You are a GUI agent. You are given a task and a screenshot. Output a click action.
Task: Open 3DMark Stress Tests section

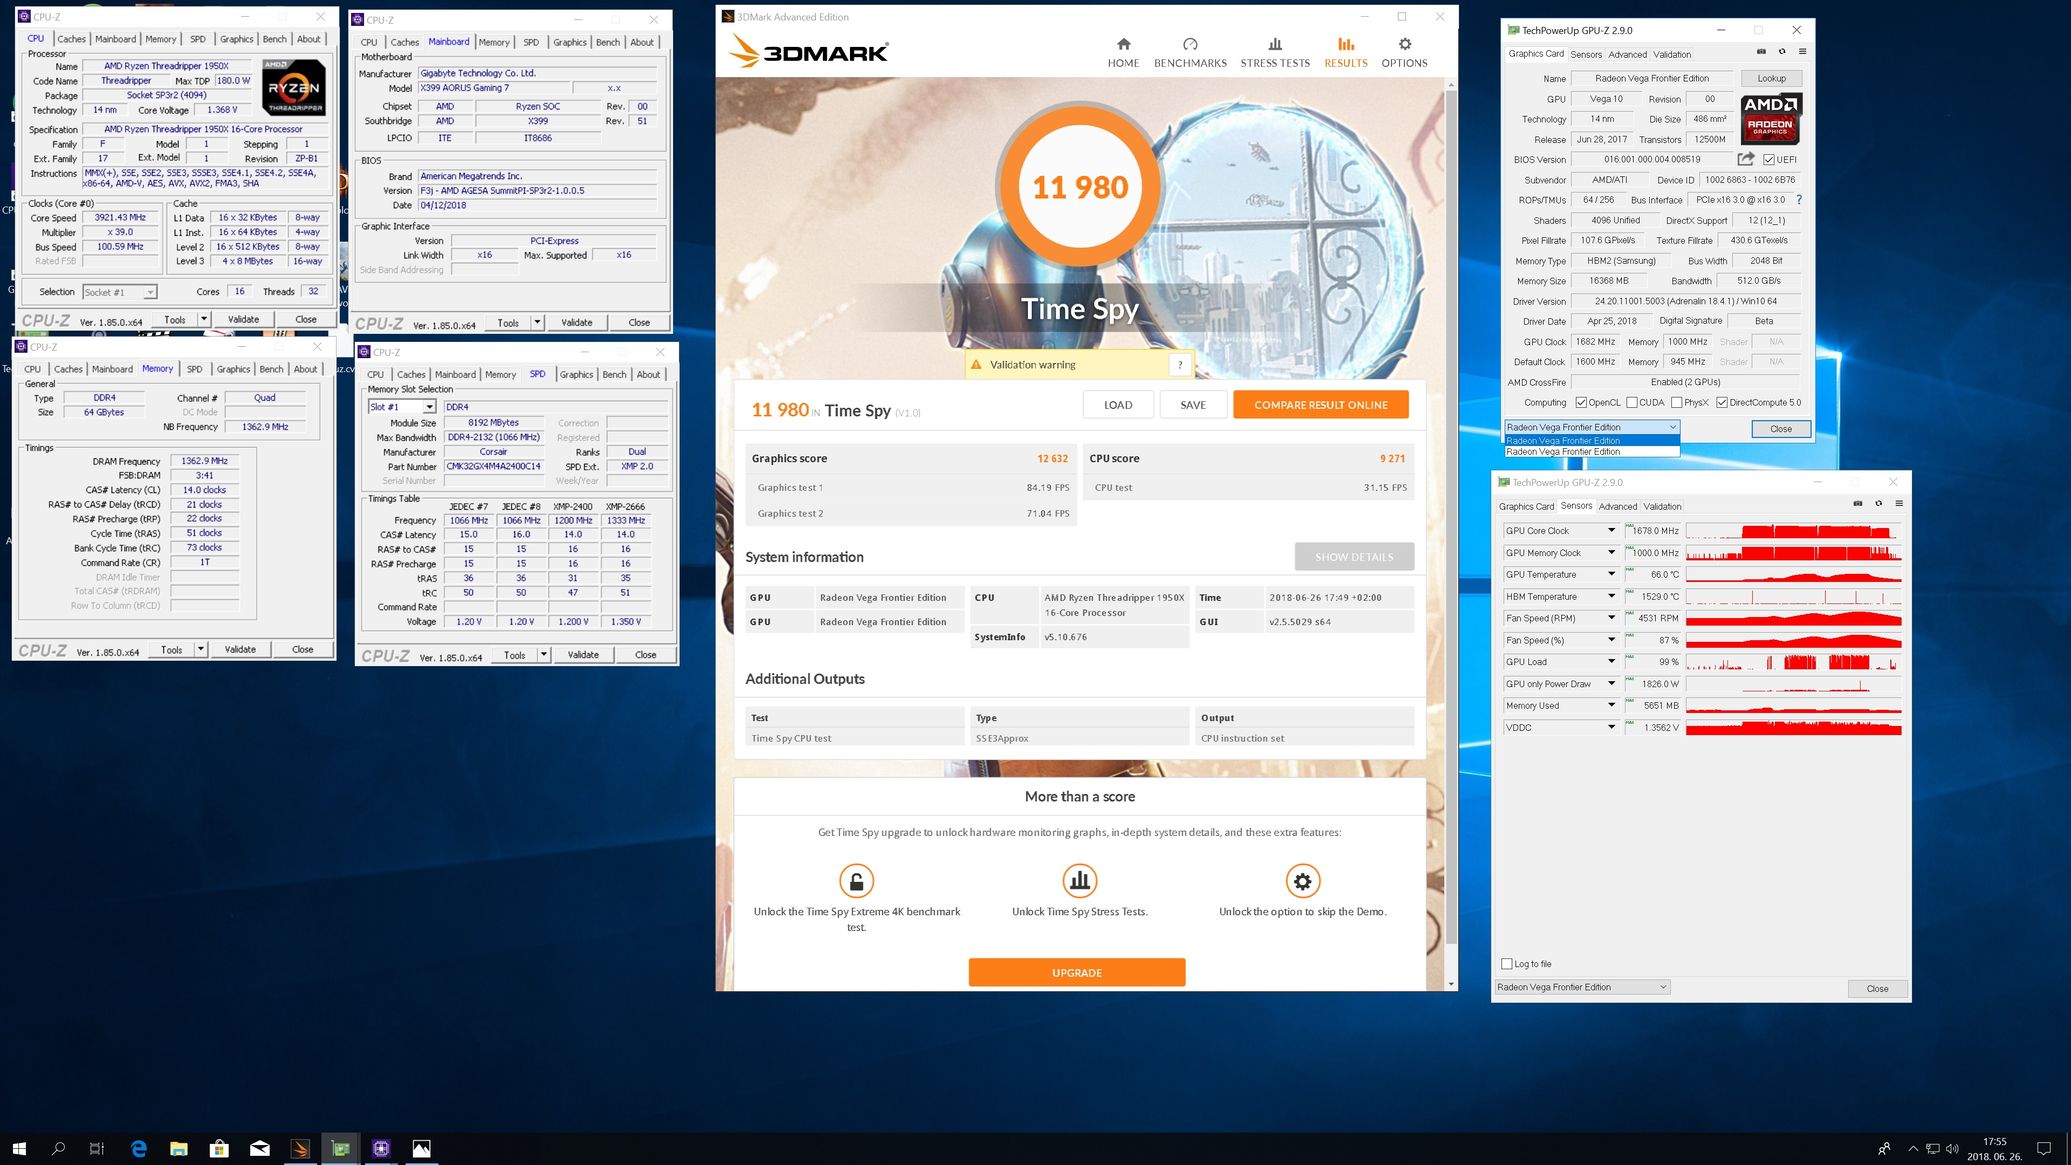point(1275,53)
